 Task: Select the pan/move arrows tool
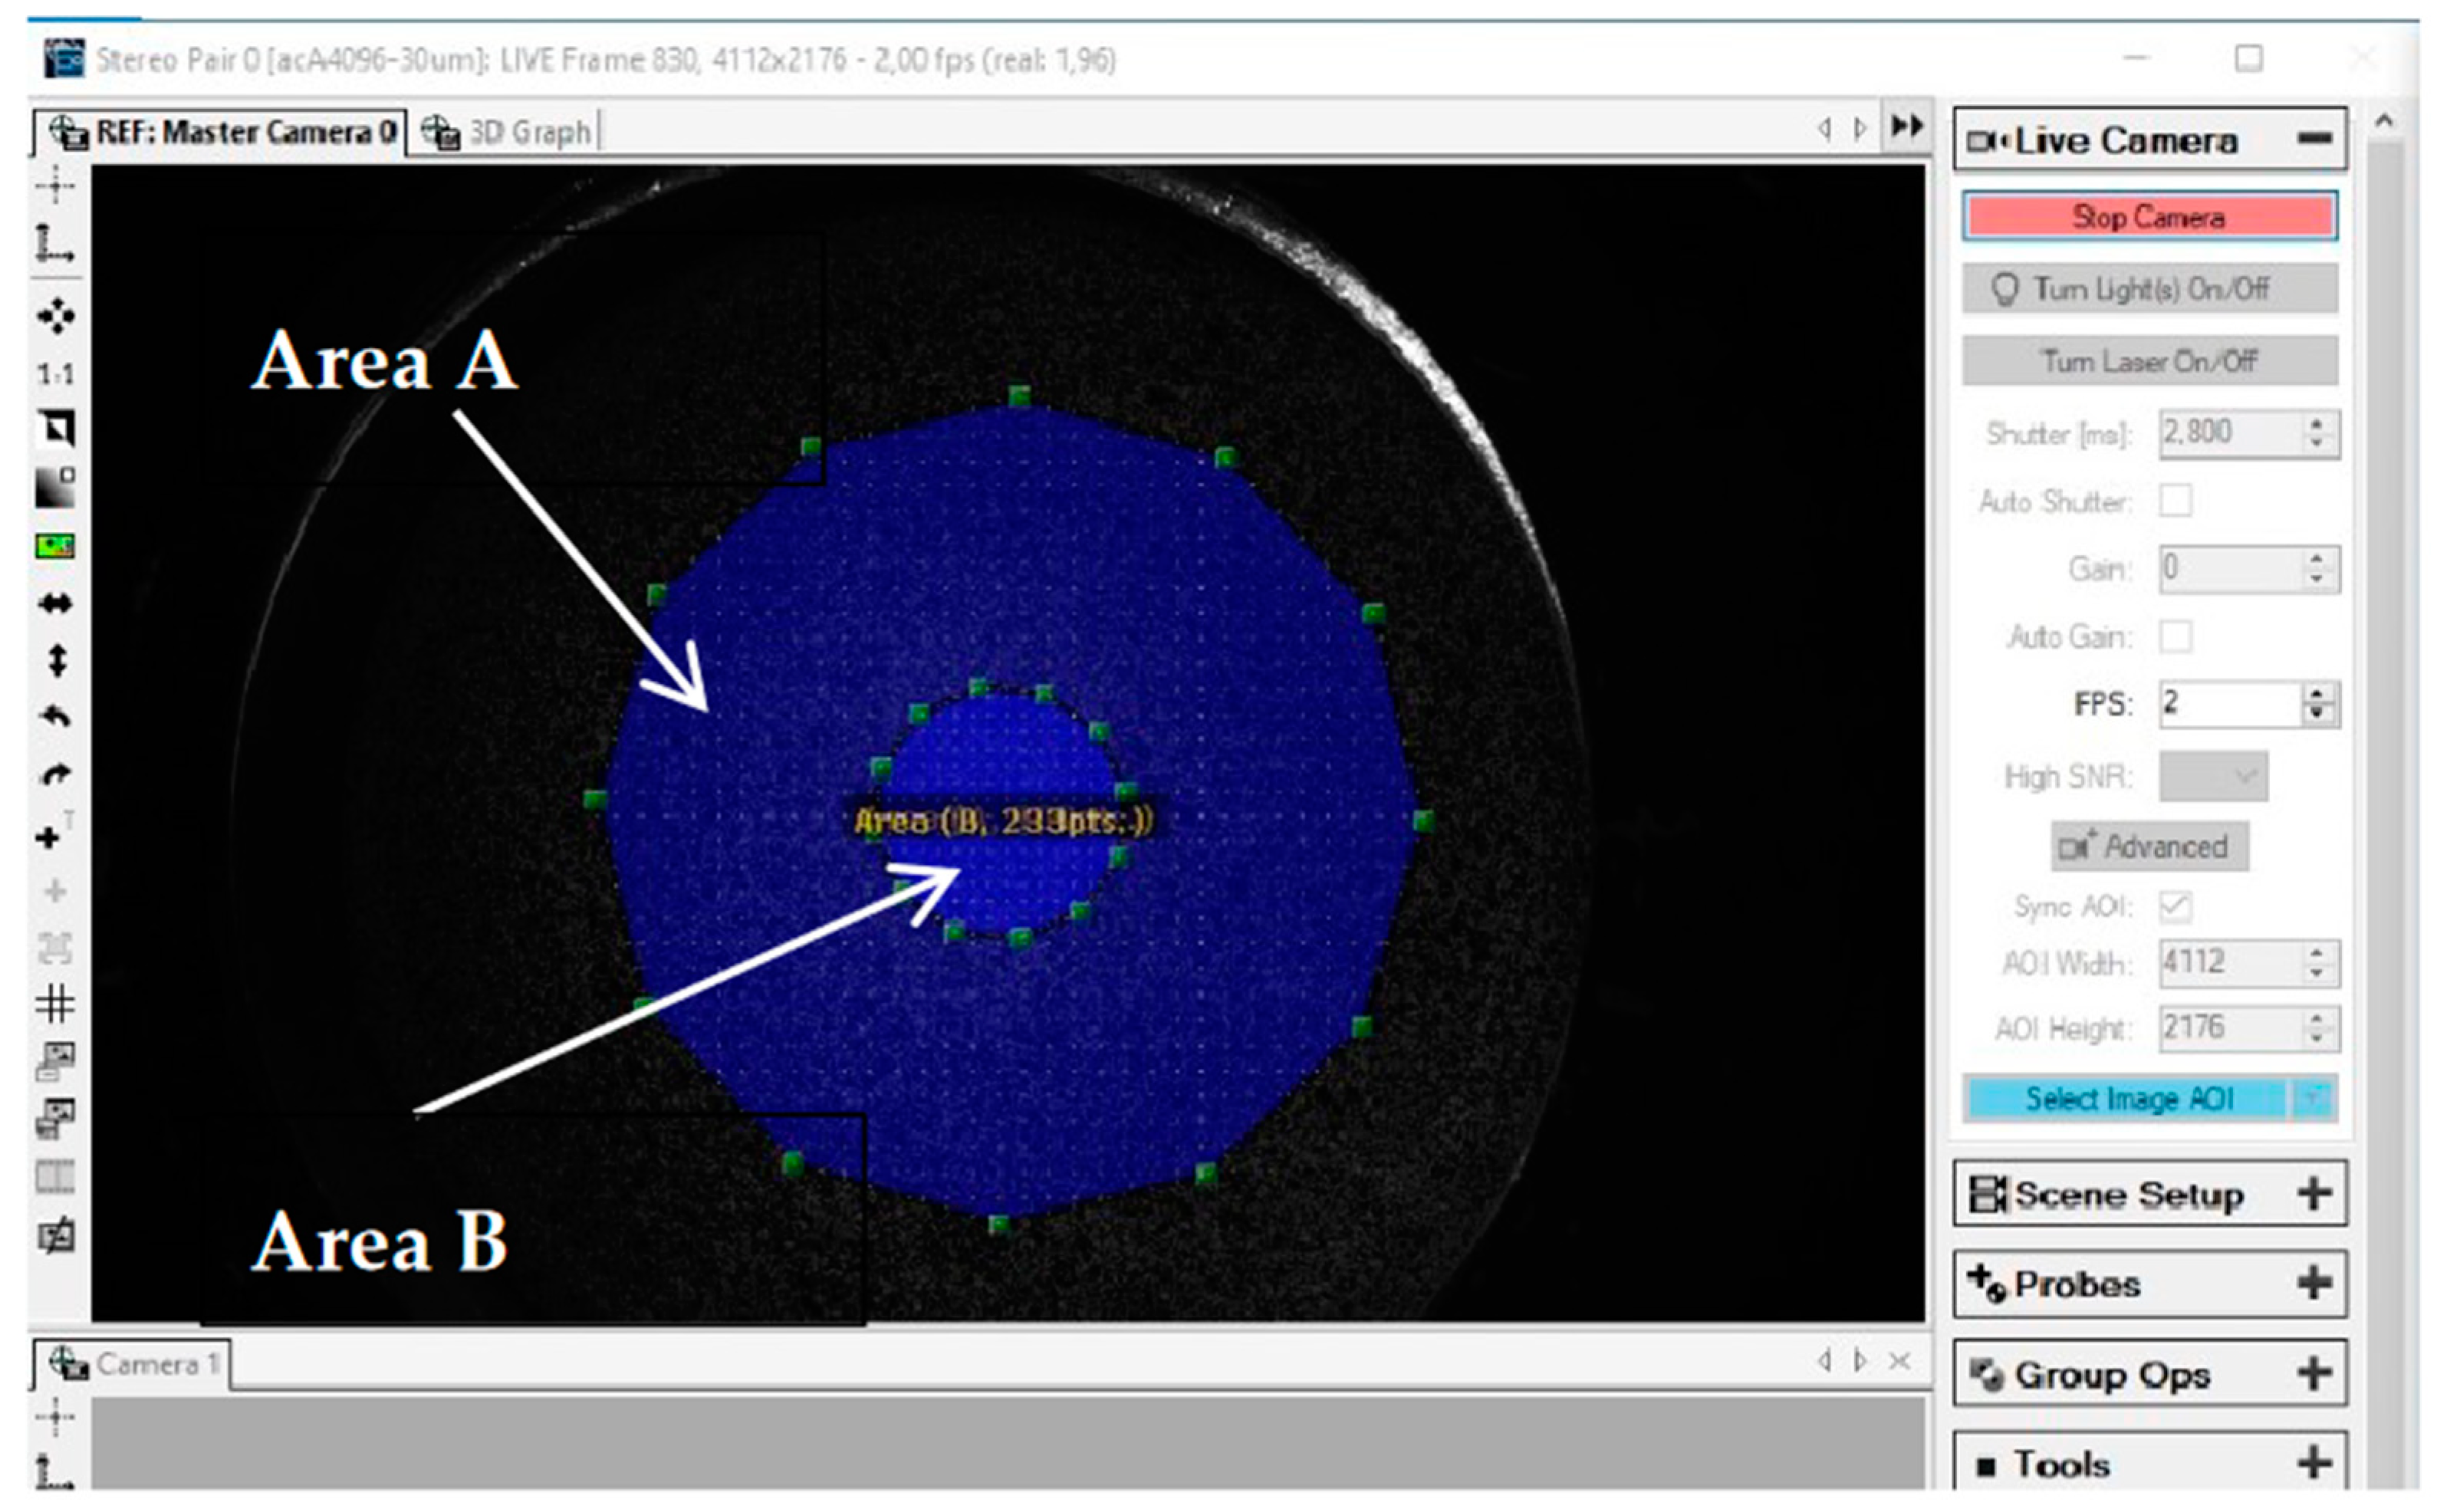point(56,316)
